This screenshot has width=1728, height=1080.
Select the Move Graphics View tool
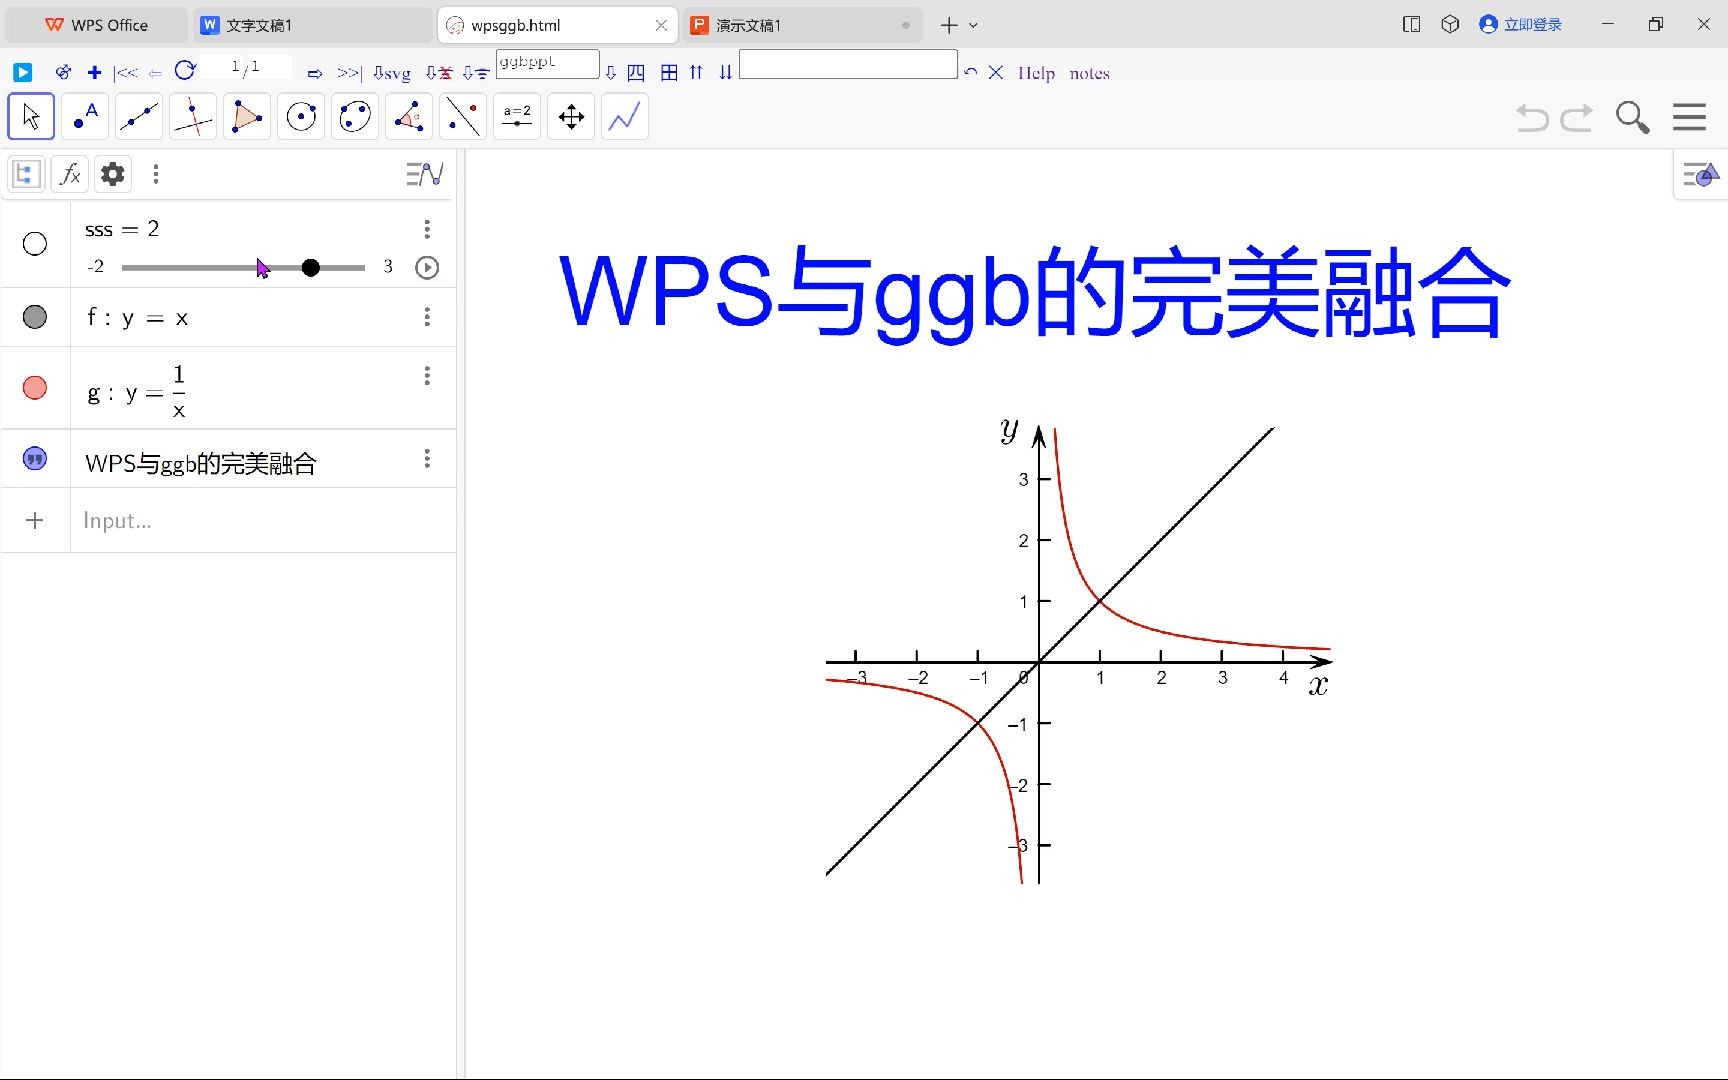pos(571,116)
